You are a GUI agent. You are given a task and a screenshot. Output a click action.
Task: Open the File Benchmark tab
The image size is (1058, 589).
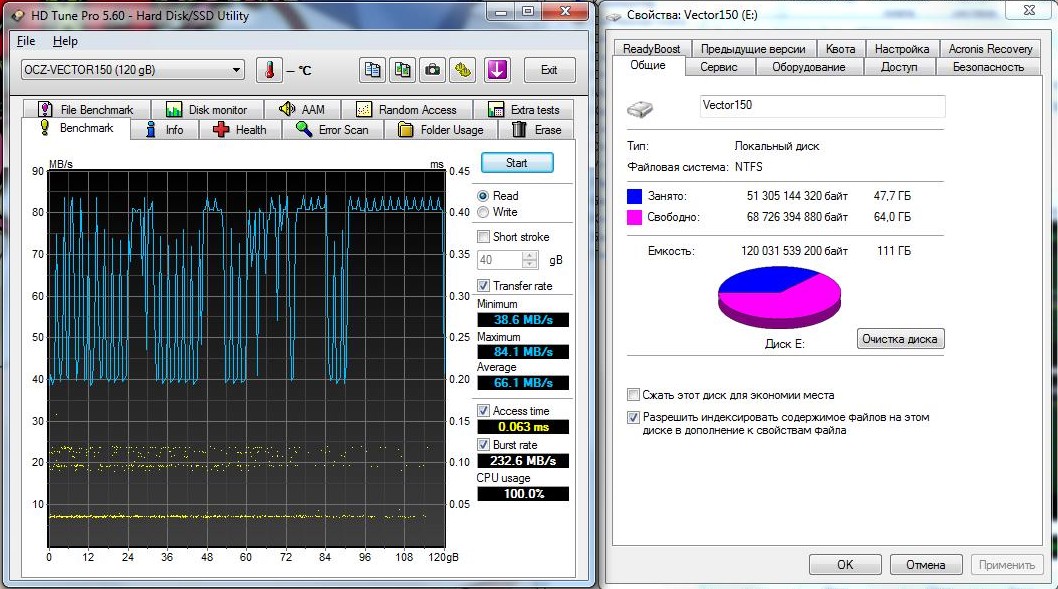[86, 109]
